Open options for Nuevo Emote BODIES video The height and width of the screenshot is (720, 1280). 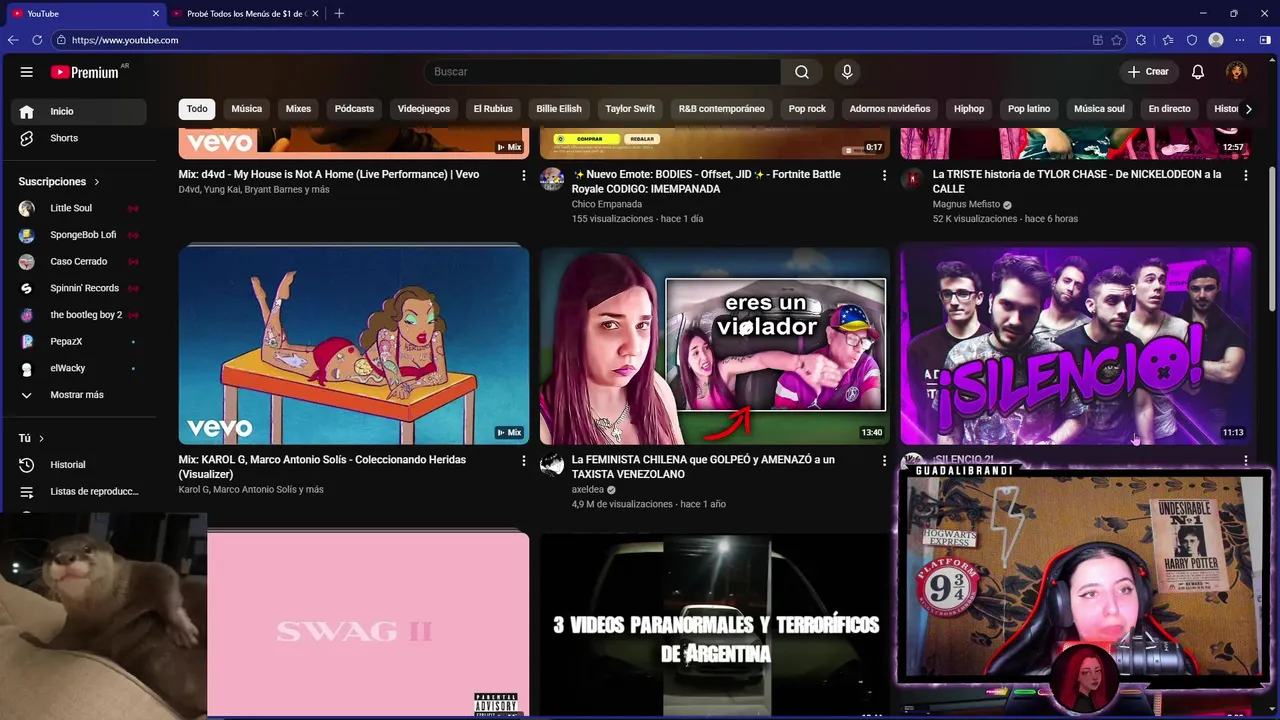[x=884, y=175]
